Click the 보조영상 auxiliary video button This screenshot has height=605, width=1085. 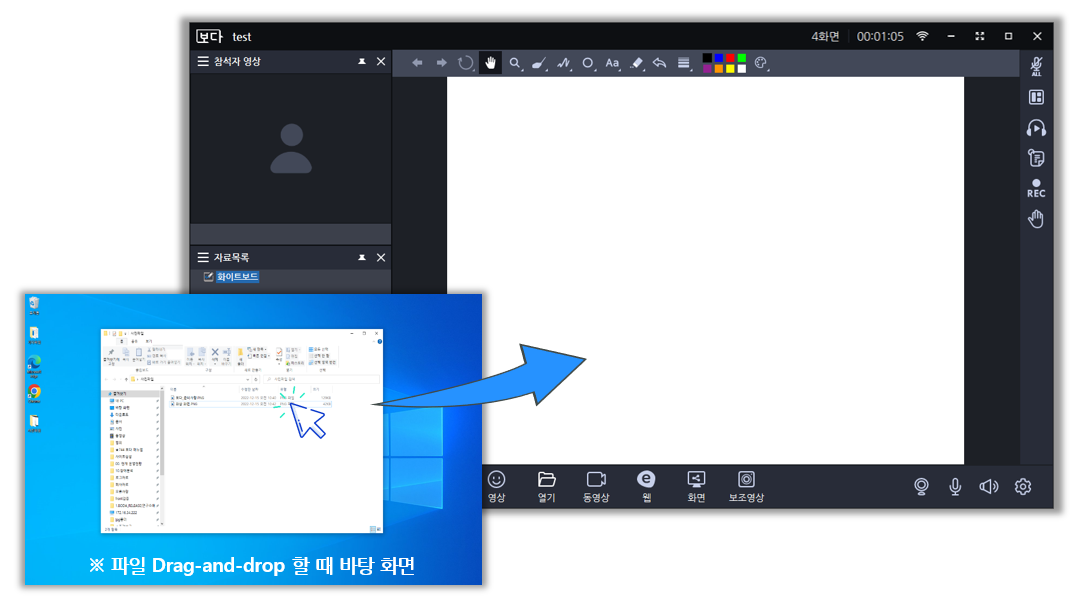point(746,487)
